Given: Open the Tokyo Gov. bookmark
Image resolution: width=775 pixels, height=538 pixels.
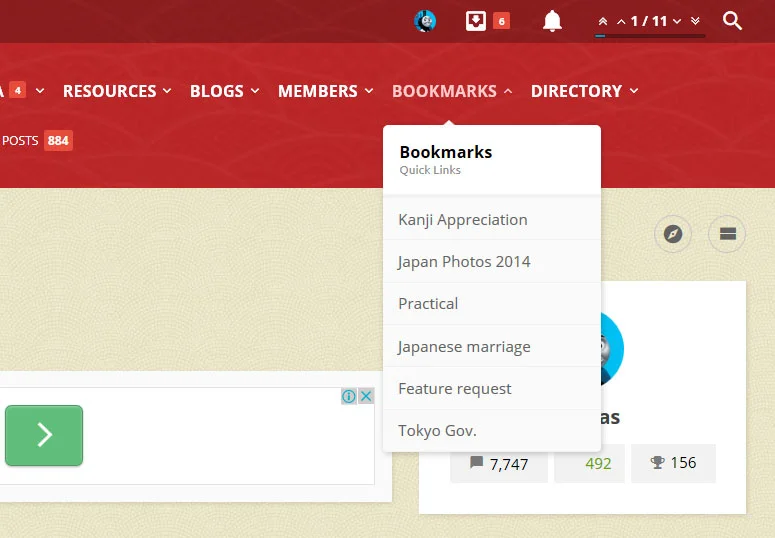Looking at the screenshot, I should pyautogui.click(x=492, y=431).
